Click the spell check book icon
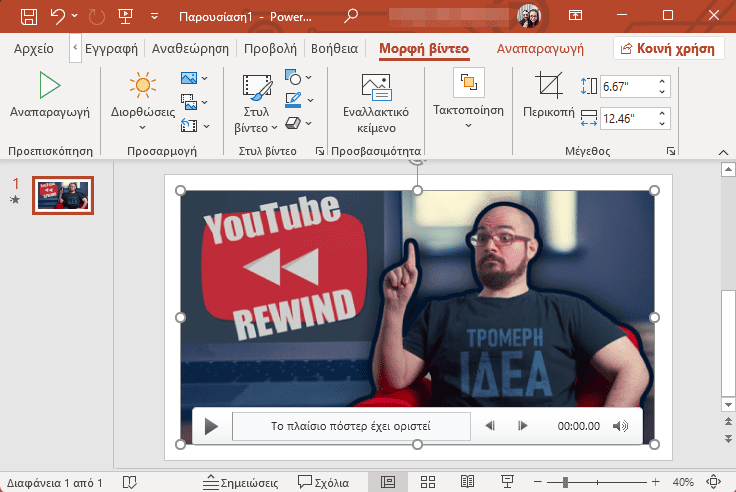The height and width of the screenshot is (492, 736). pyautogui.click(x=130, y=482)
